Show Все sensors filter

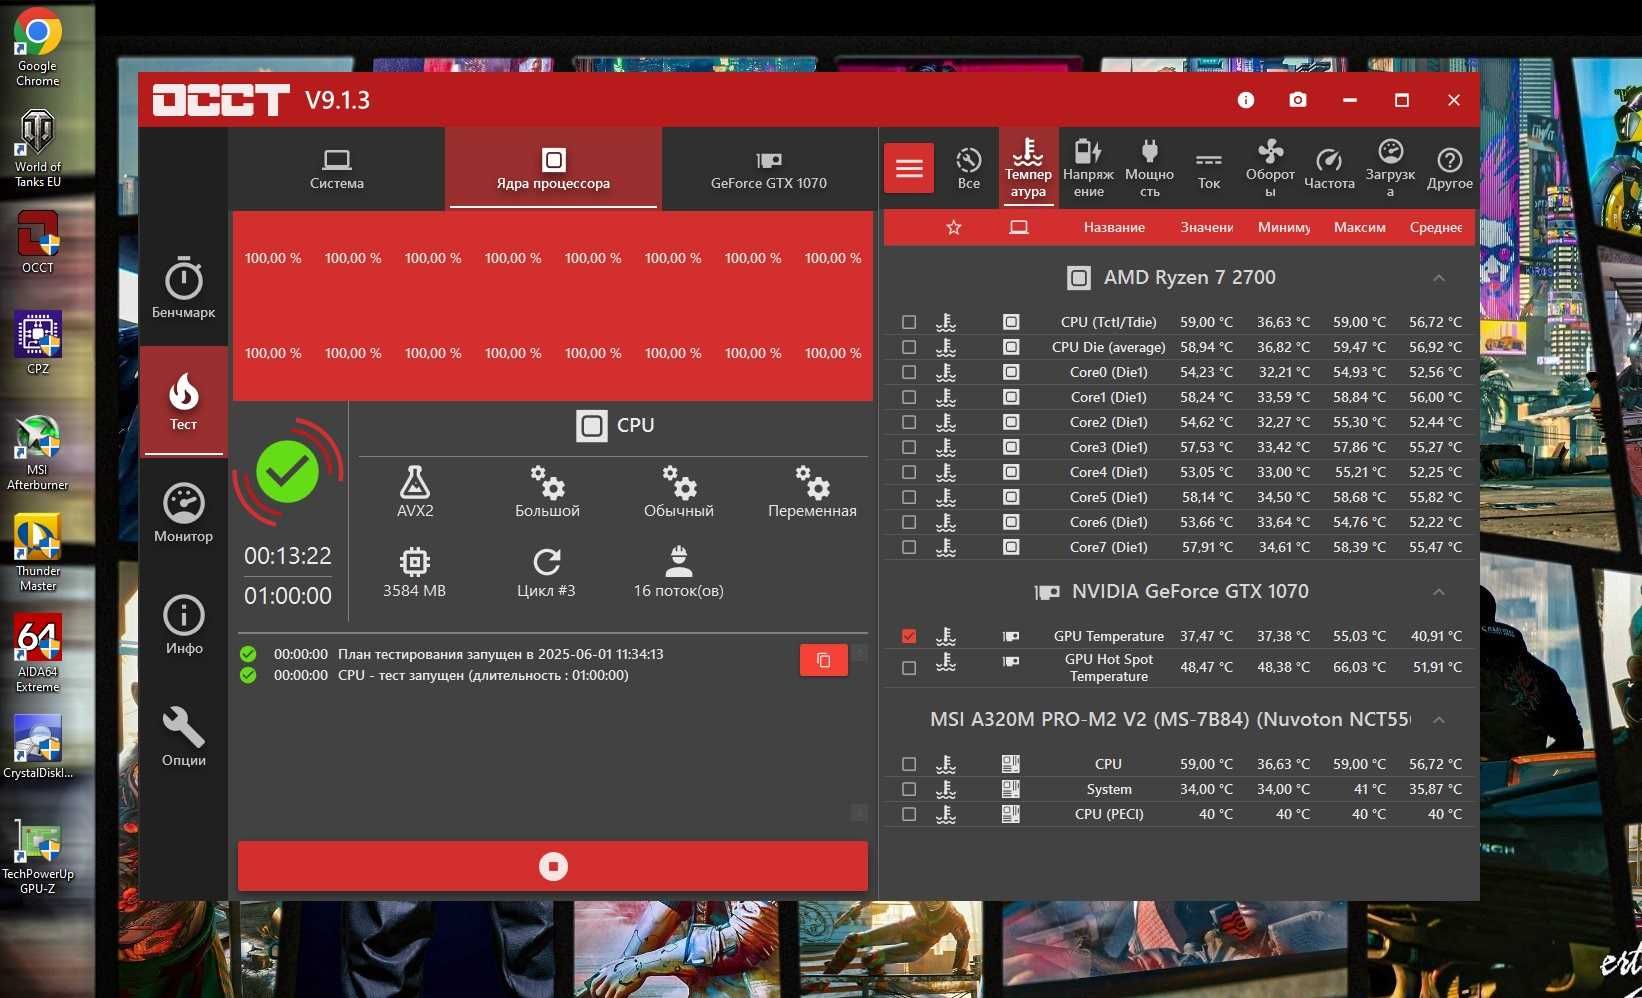pyautogui.click(x=969, y=168)
